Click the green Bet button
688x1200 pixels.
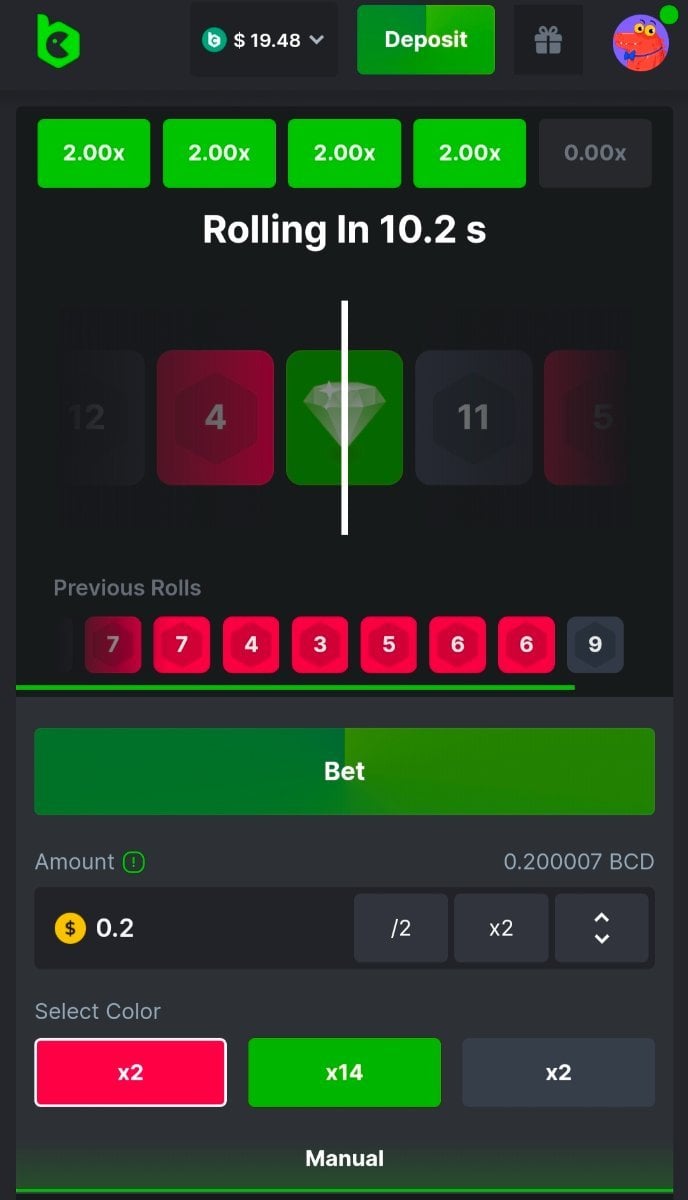[x=344, y=771]
